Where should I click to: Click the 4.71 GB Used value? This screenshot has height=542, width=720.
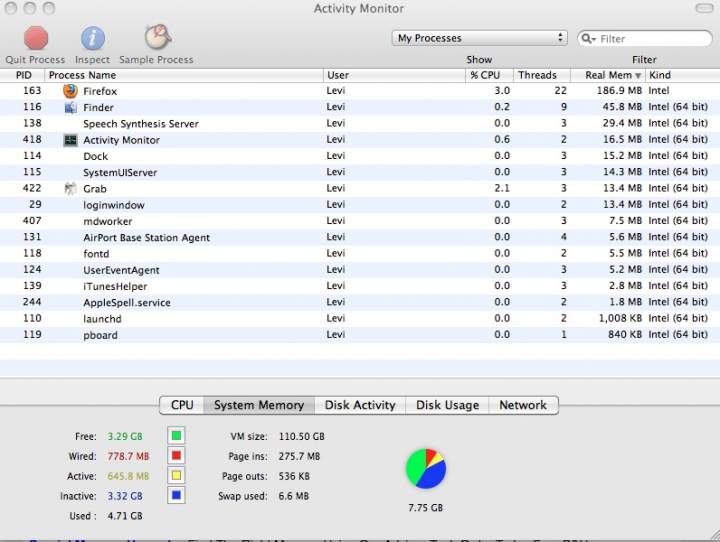pyautogui.click(x=125, y=516)
